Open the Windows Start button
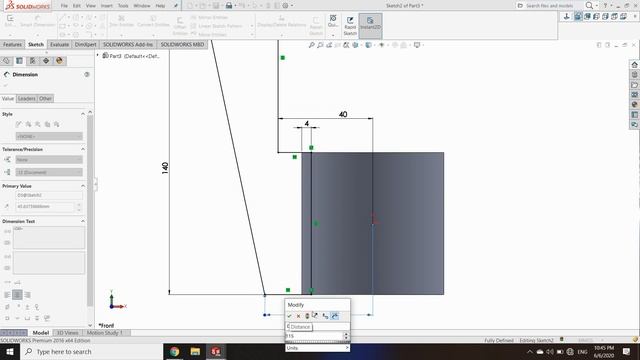 click(9, 351)
